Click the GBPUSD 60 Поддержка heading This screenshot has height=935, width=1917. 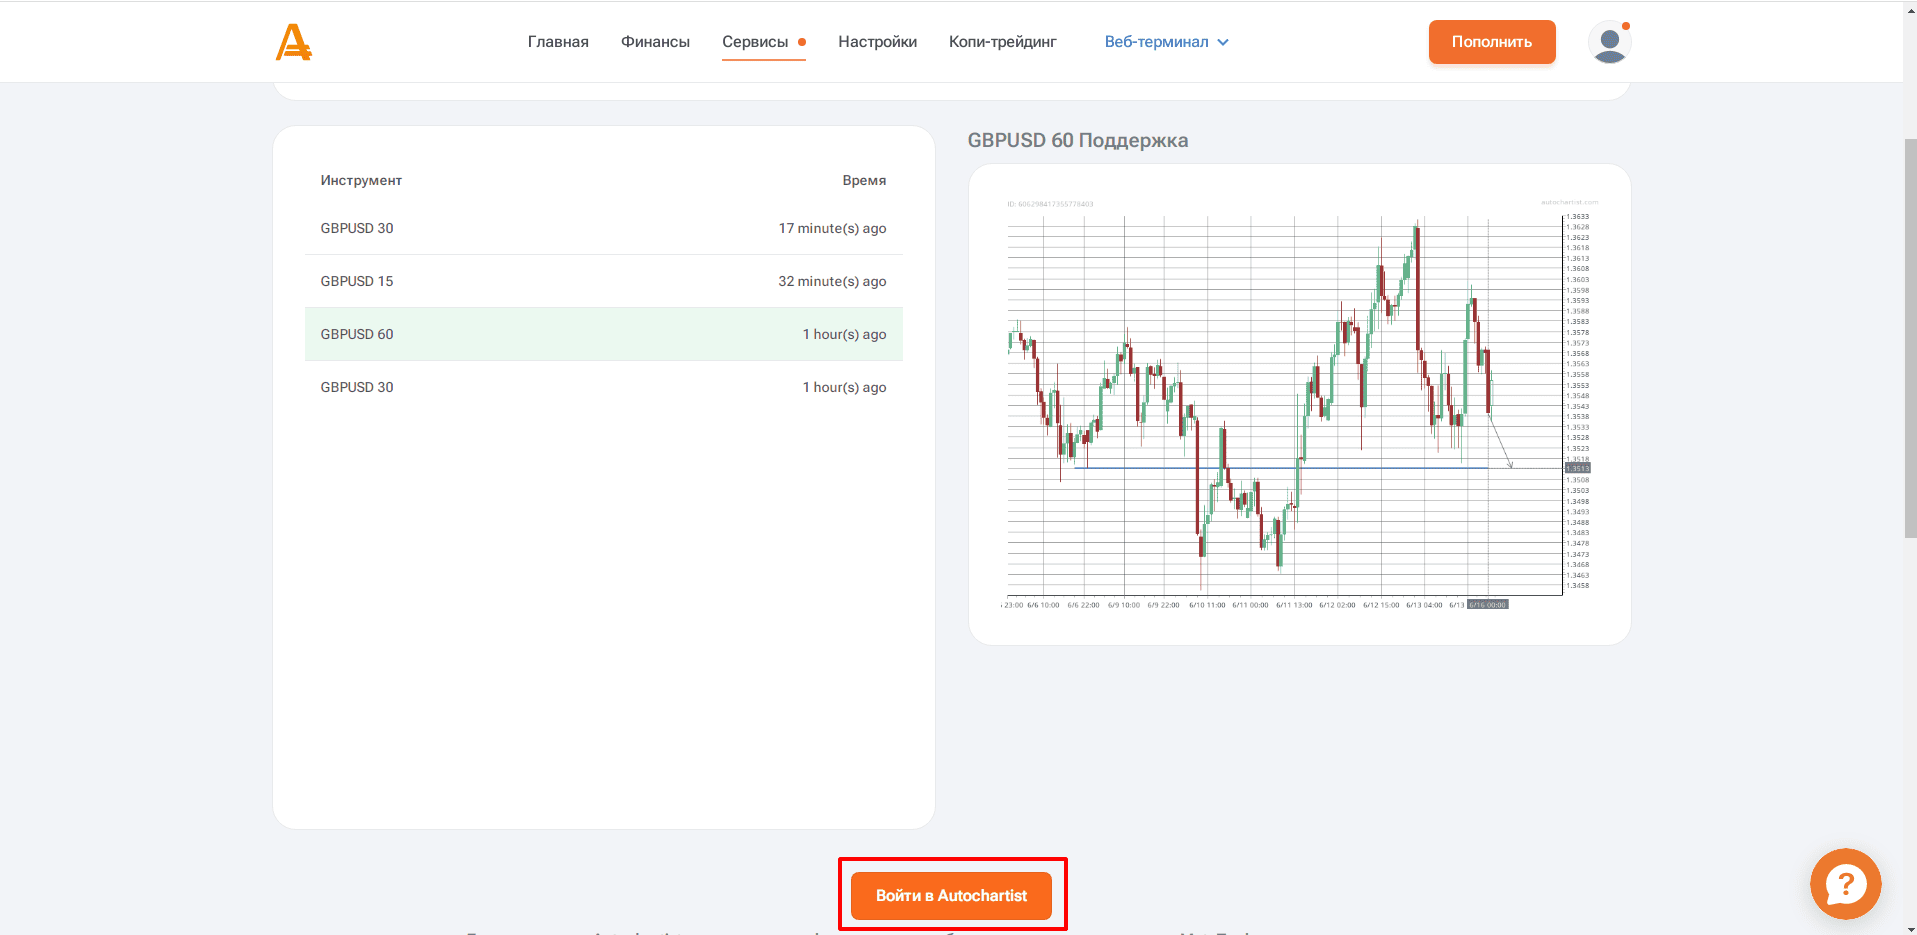[x=1078, y=140]
